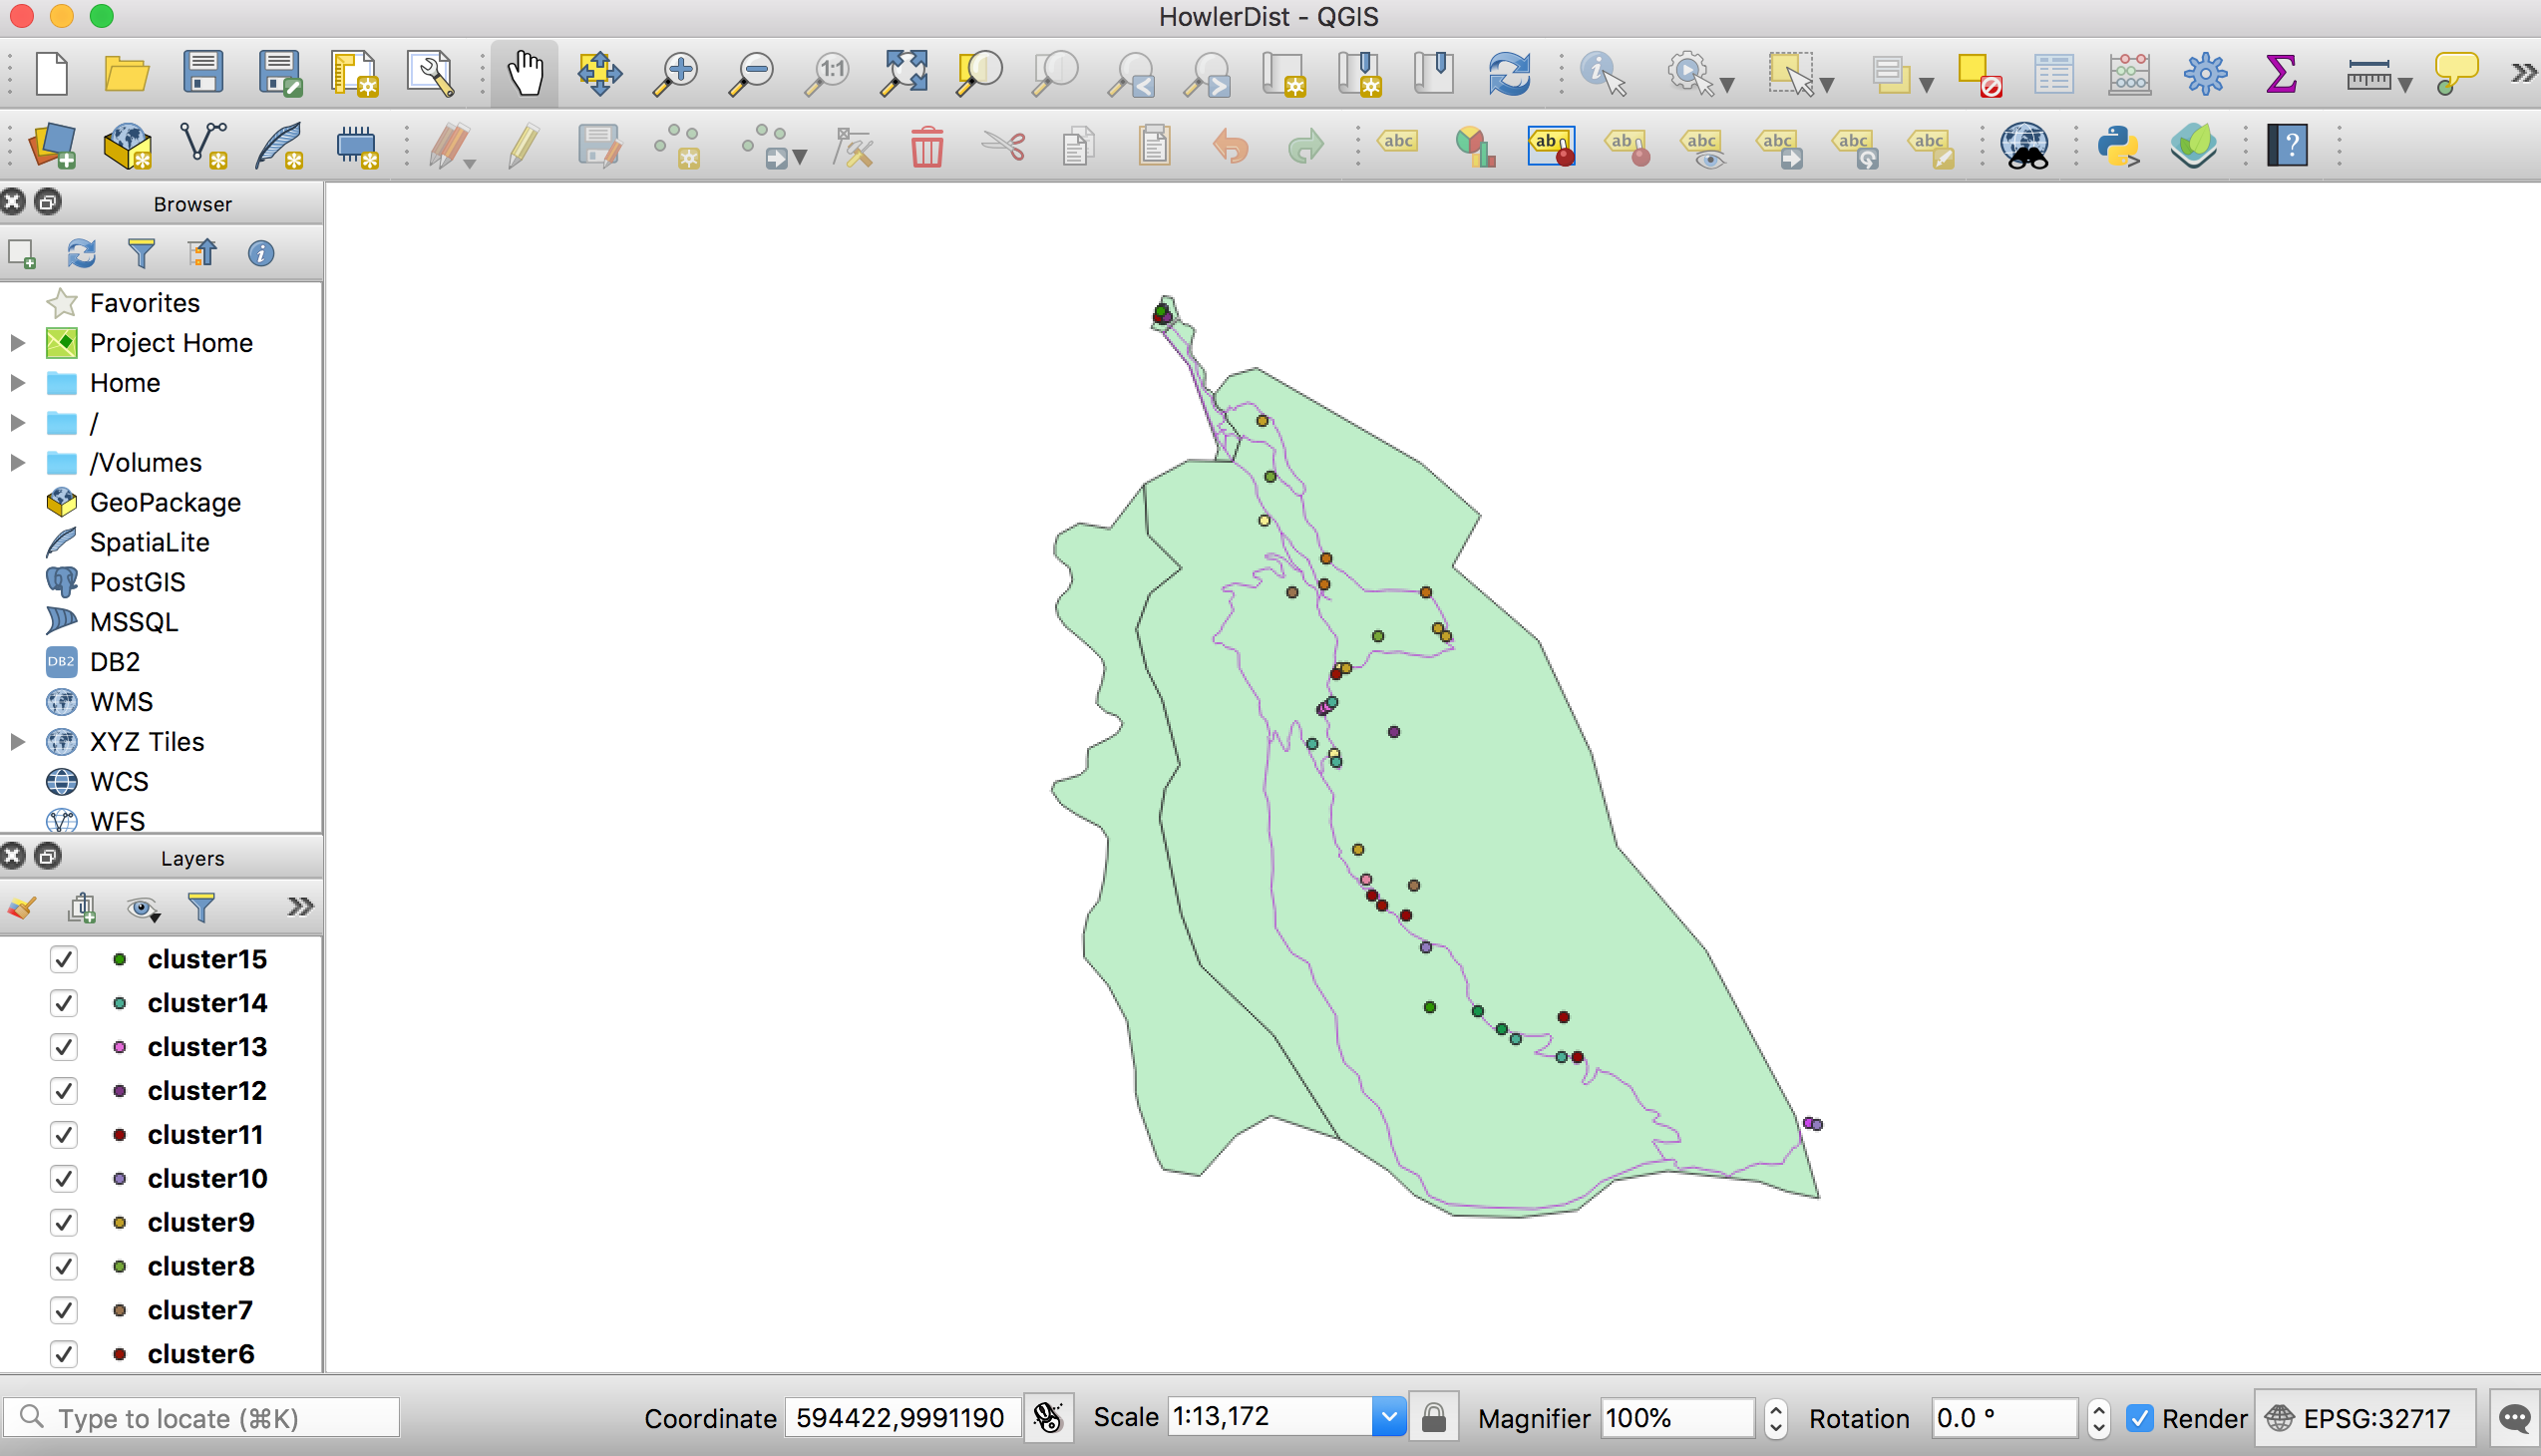
Task: Click the Undo arrow icon
Action: [x=1230, y=146]
